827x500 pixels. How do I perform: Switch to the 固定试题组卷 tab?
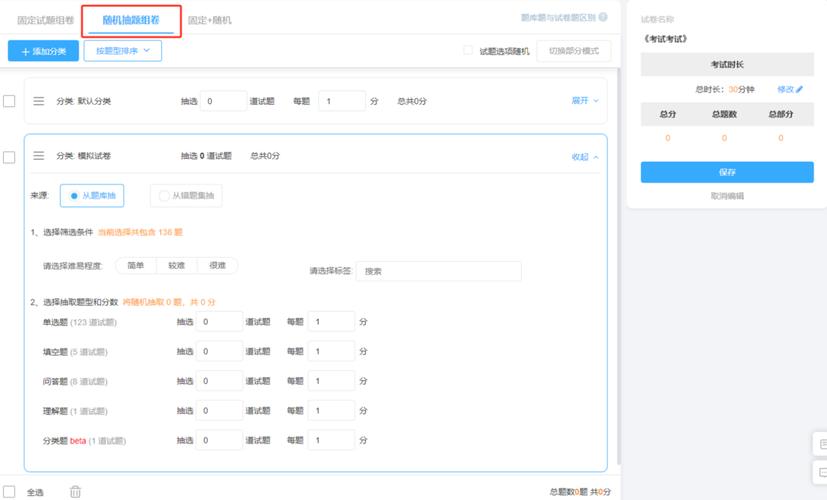click(x=45, y=20)
